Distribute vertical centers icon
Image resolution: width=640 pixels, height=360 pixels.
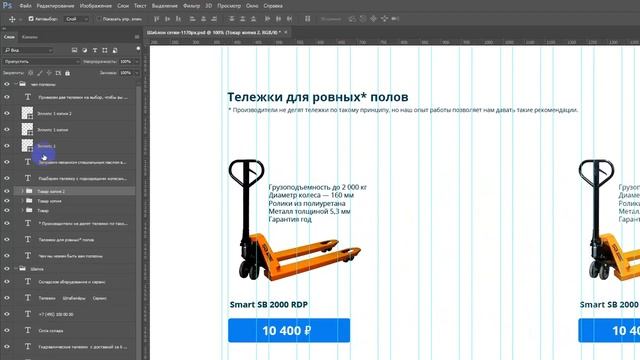coord(242,19)
